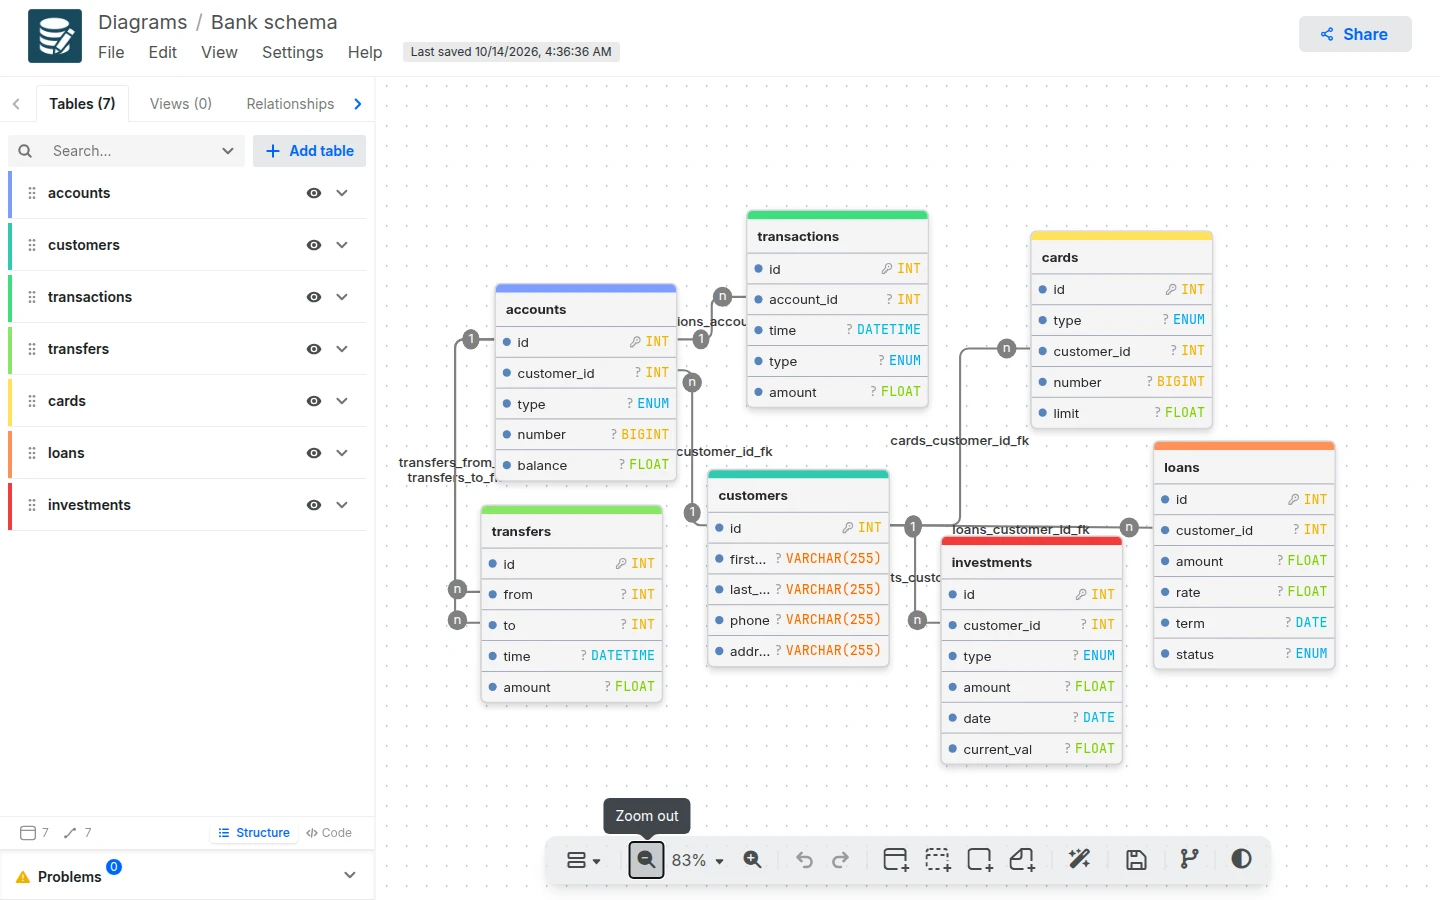The image size is (1440, 900).
Task: Click the orange color bar of loans table
Action: (x=1244, y=446)
